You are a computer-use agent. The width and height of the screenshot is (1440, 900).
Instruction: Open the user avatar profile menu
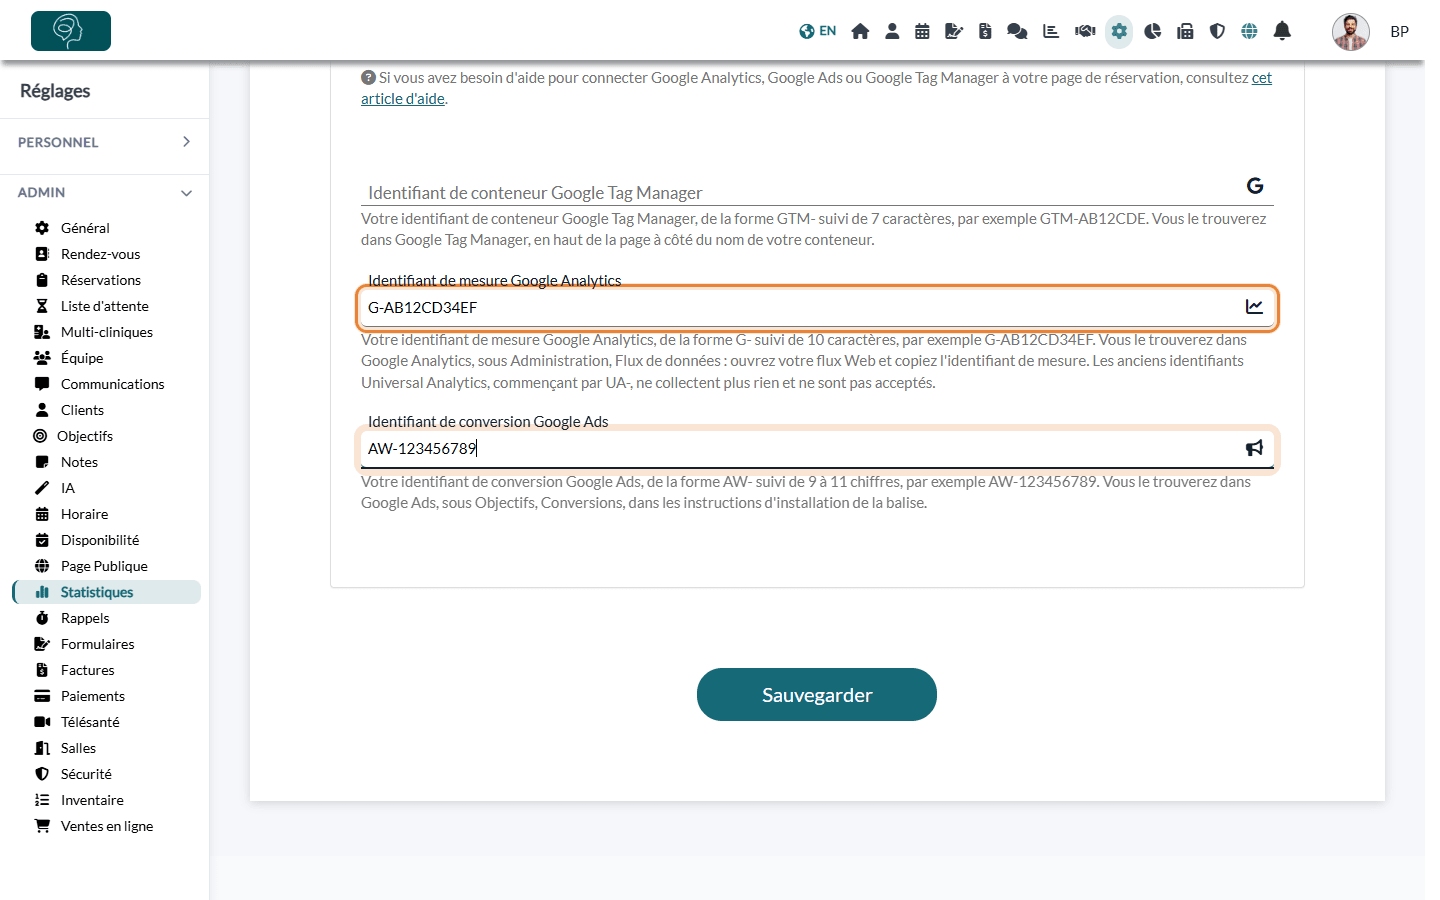1351,32
